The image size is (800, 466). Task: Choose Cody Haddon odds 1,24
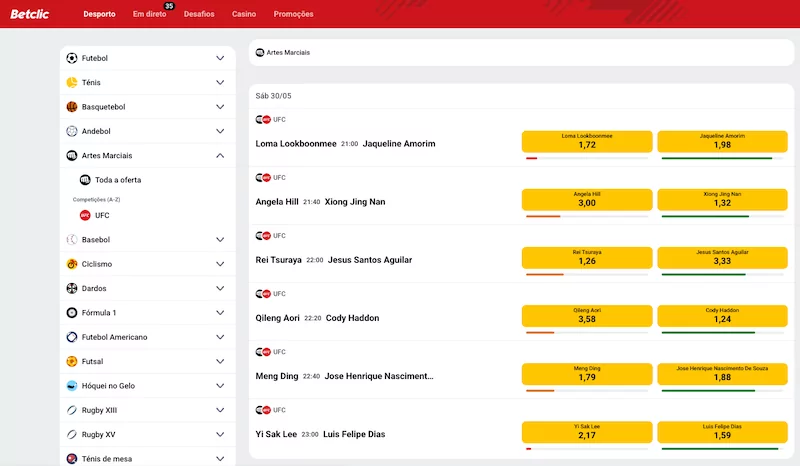tap(722, 316)
